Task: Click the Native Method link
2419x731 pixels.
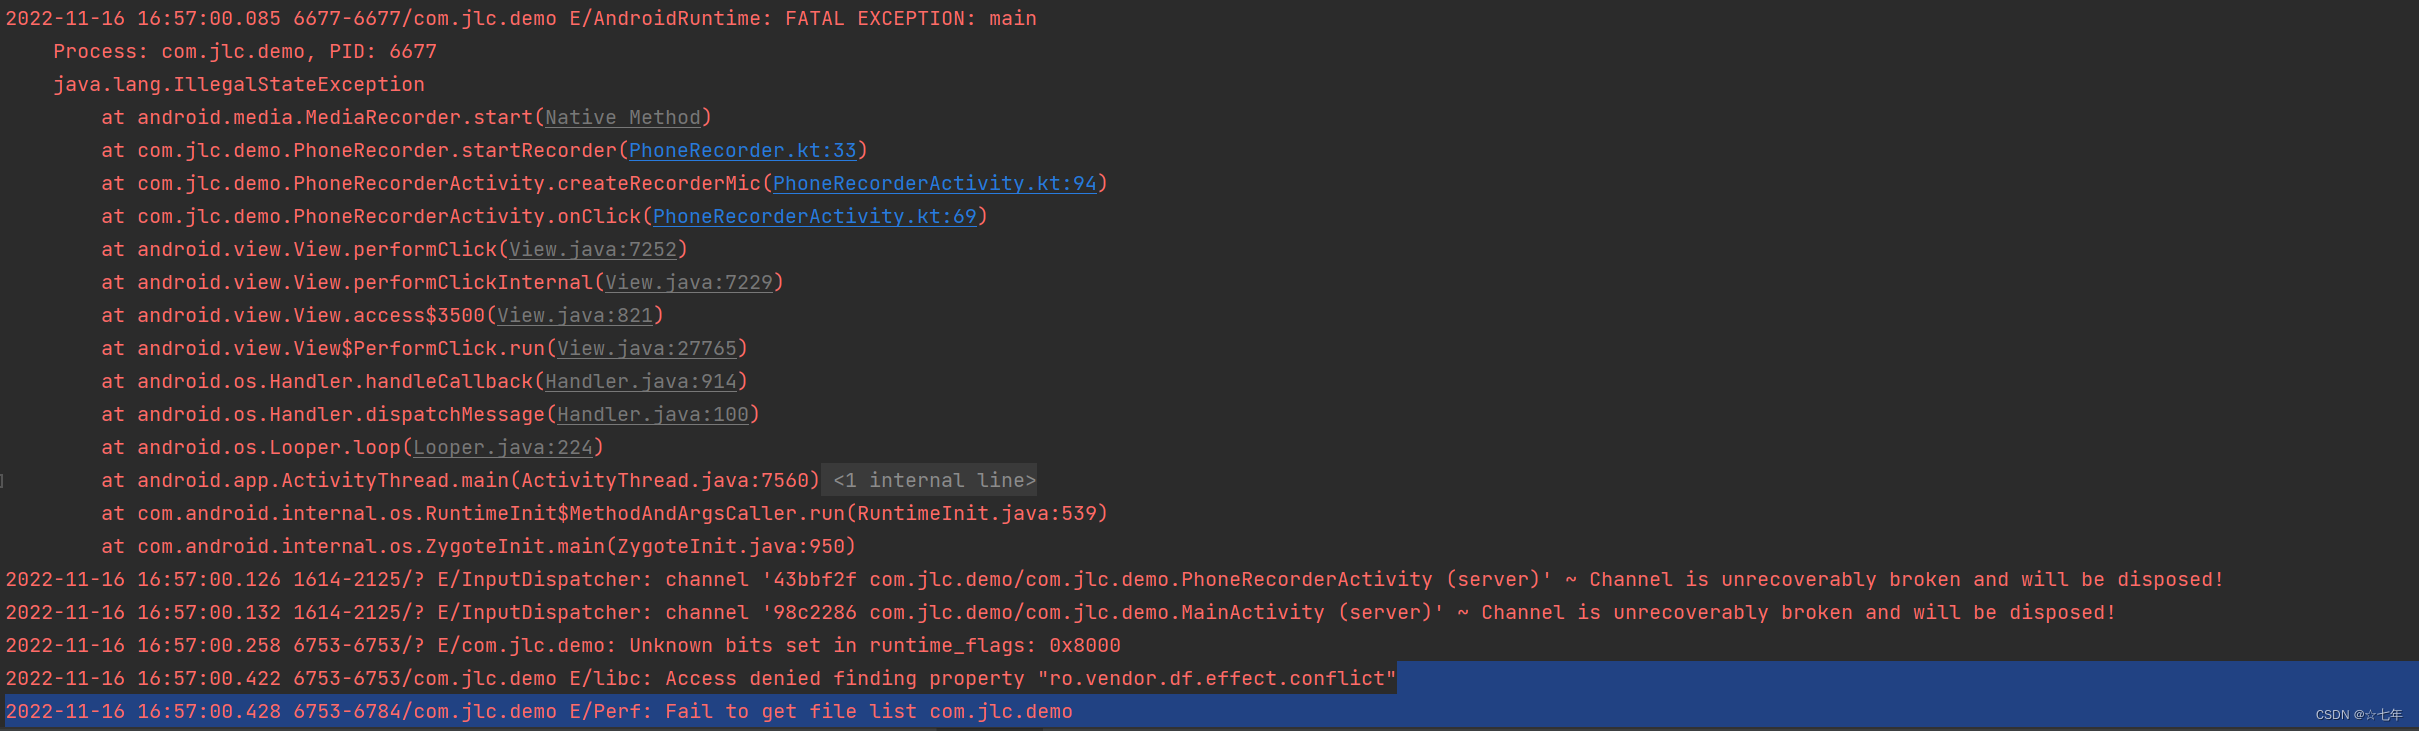Action: [623, 117]
